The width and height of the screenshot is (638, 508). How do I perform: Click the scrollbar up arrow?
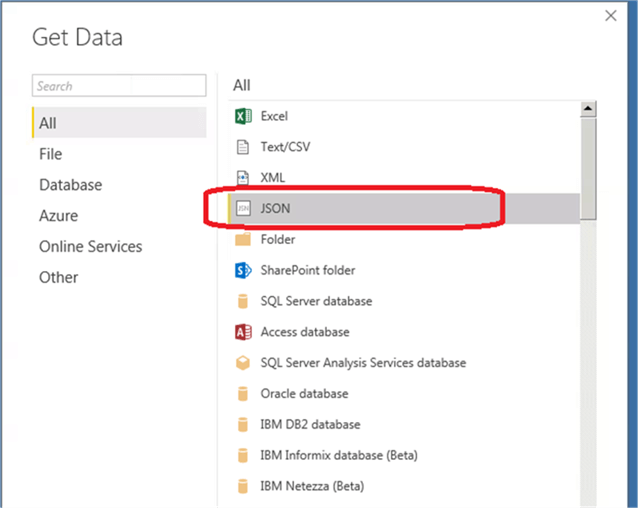pyautogui.click(x=588, y=108)
